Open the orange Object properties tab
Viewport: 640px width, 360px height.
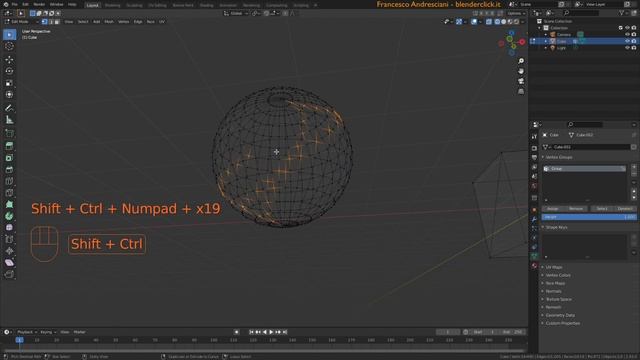pos(534,209)
